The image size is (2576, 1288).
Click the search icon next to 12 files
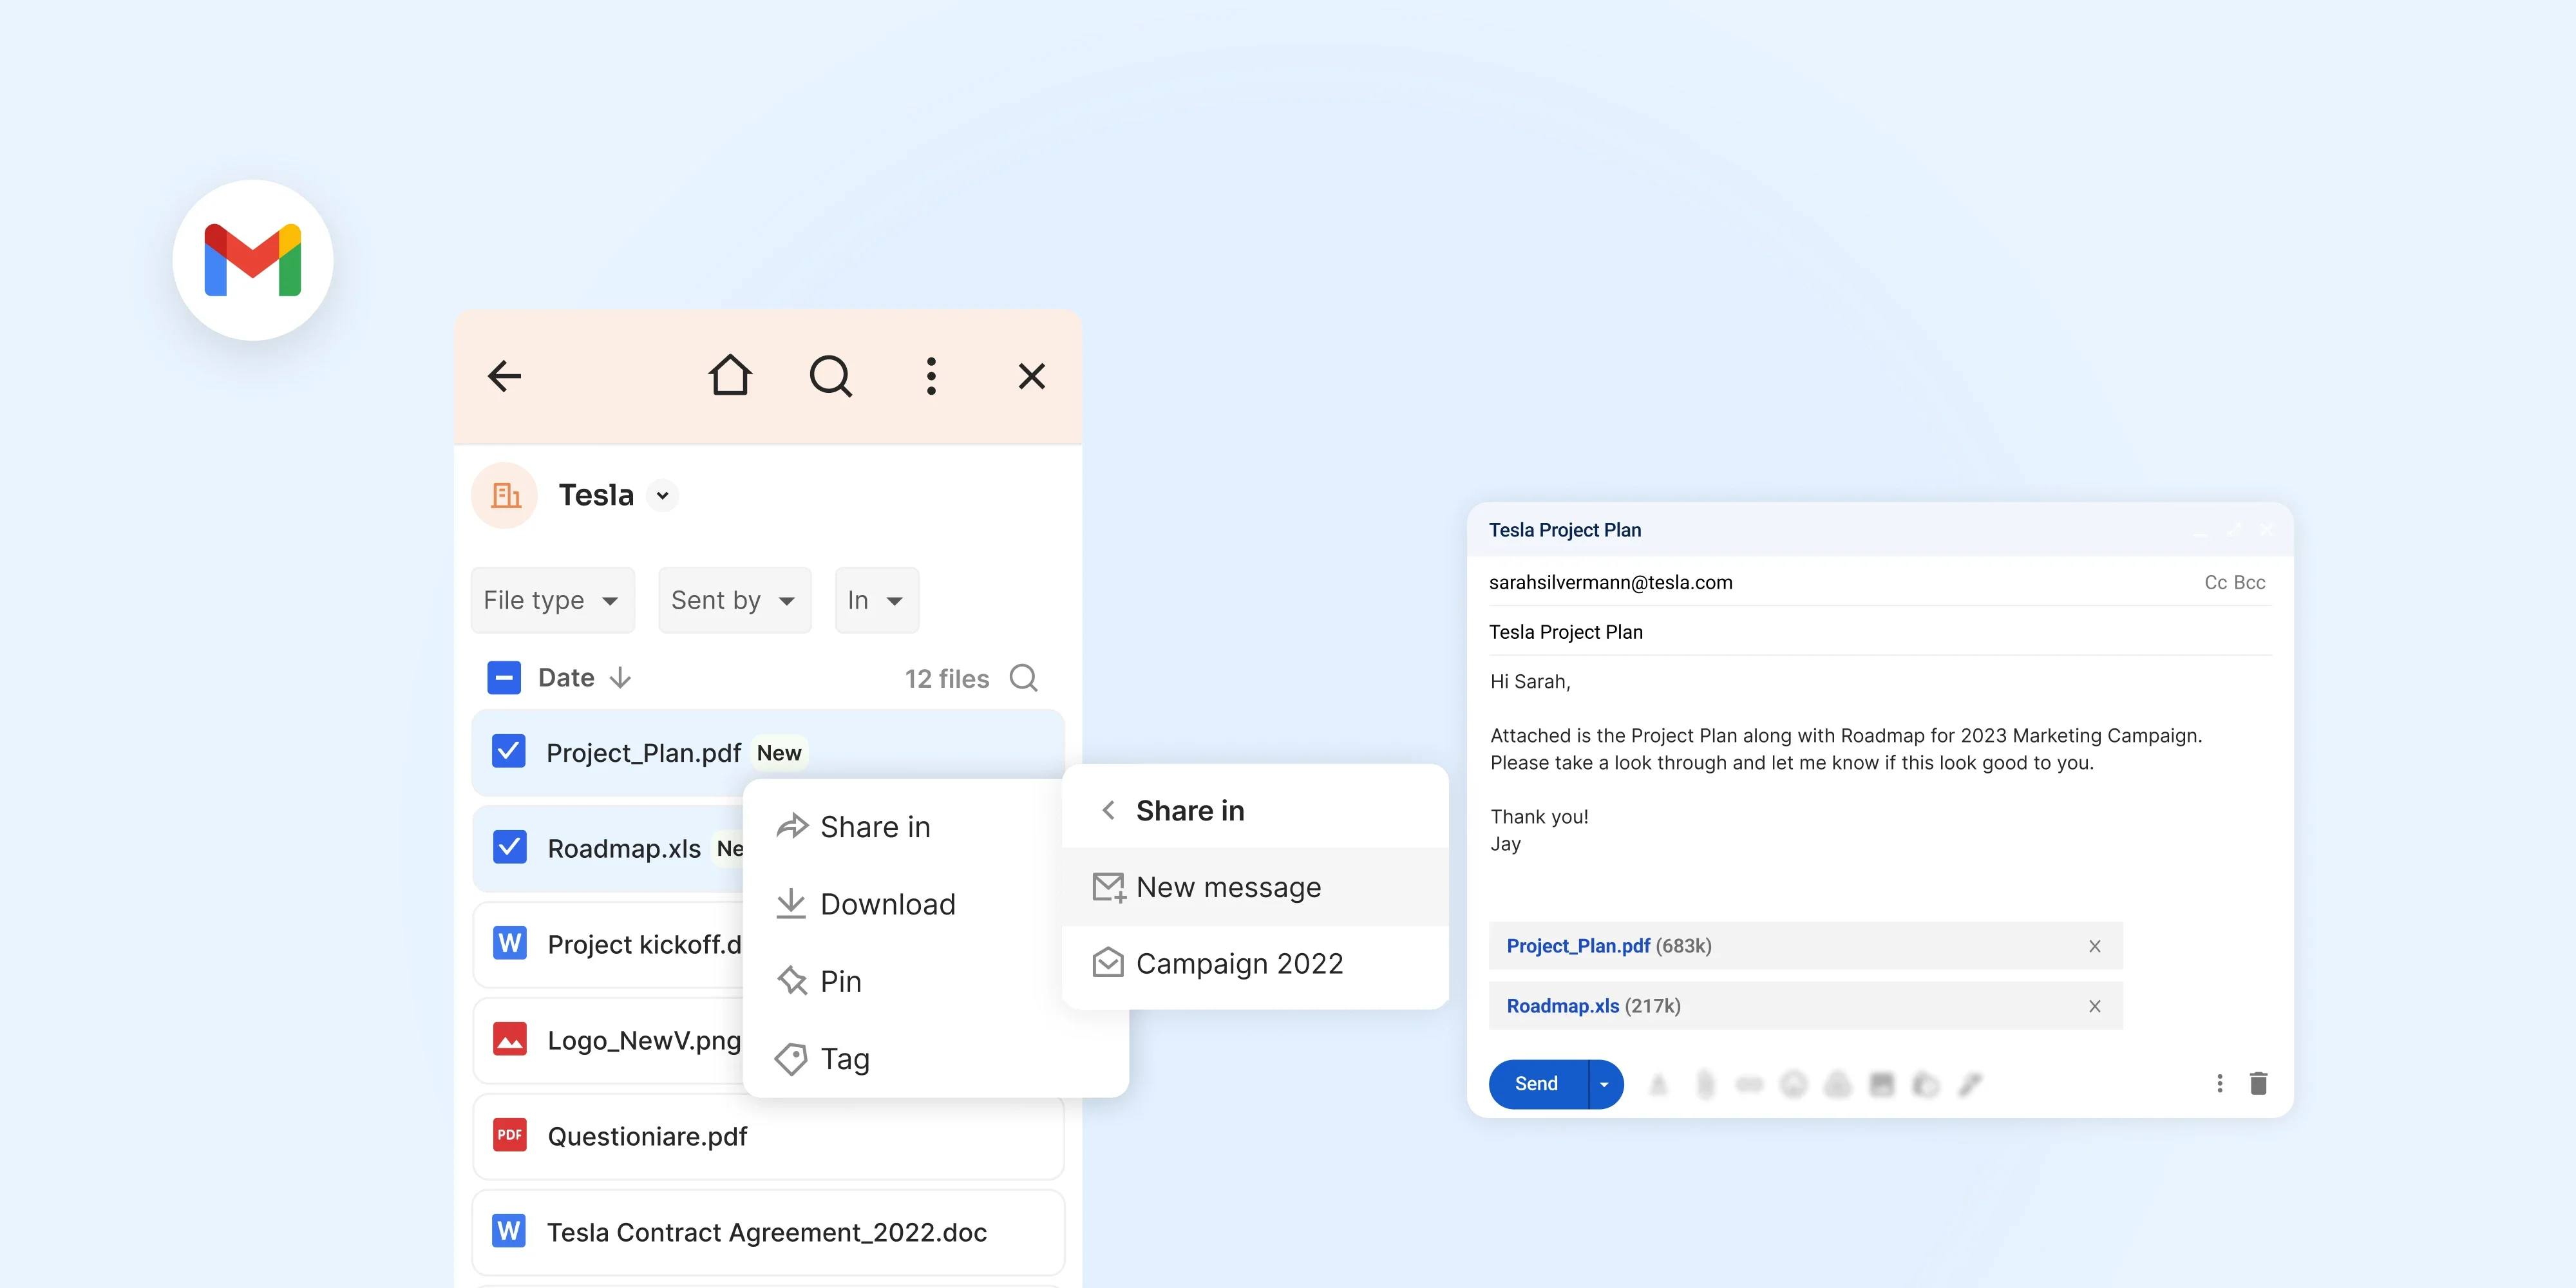[1023, 678]
